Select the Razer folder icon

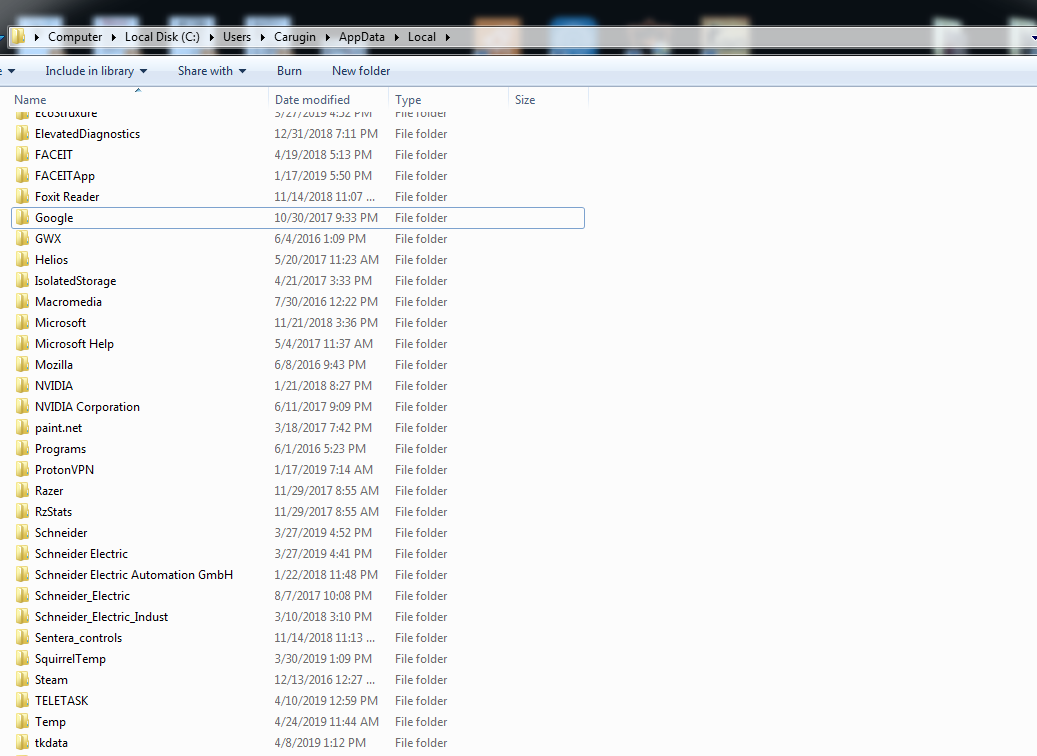[22, 491]
